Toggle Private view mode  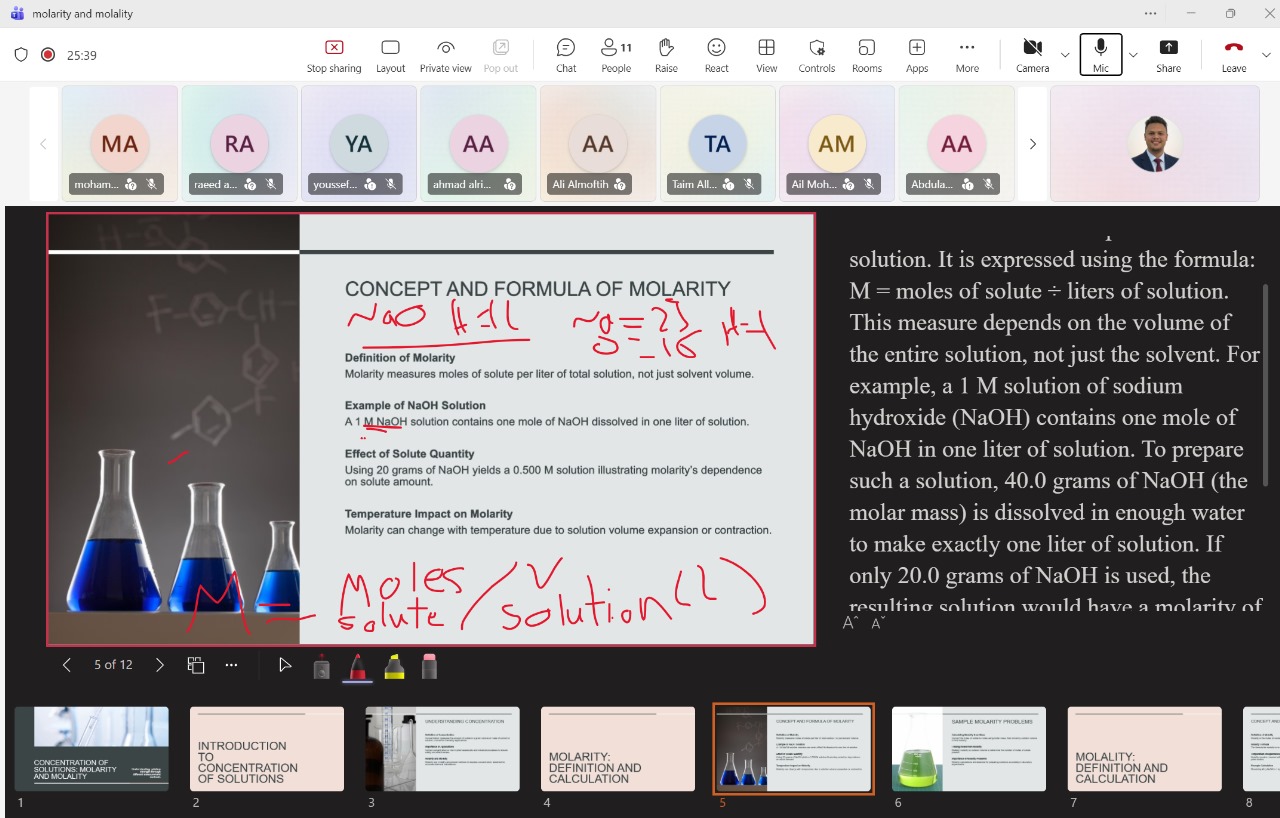pyautogui.click(x=446, y=55)
